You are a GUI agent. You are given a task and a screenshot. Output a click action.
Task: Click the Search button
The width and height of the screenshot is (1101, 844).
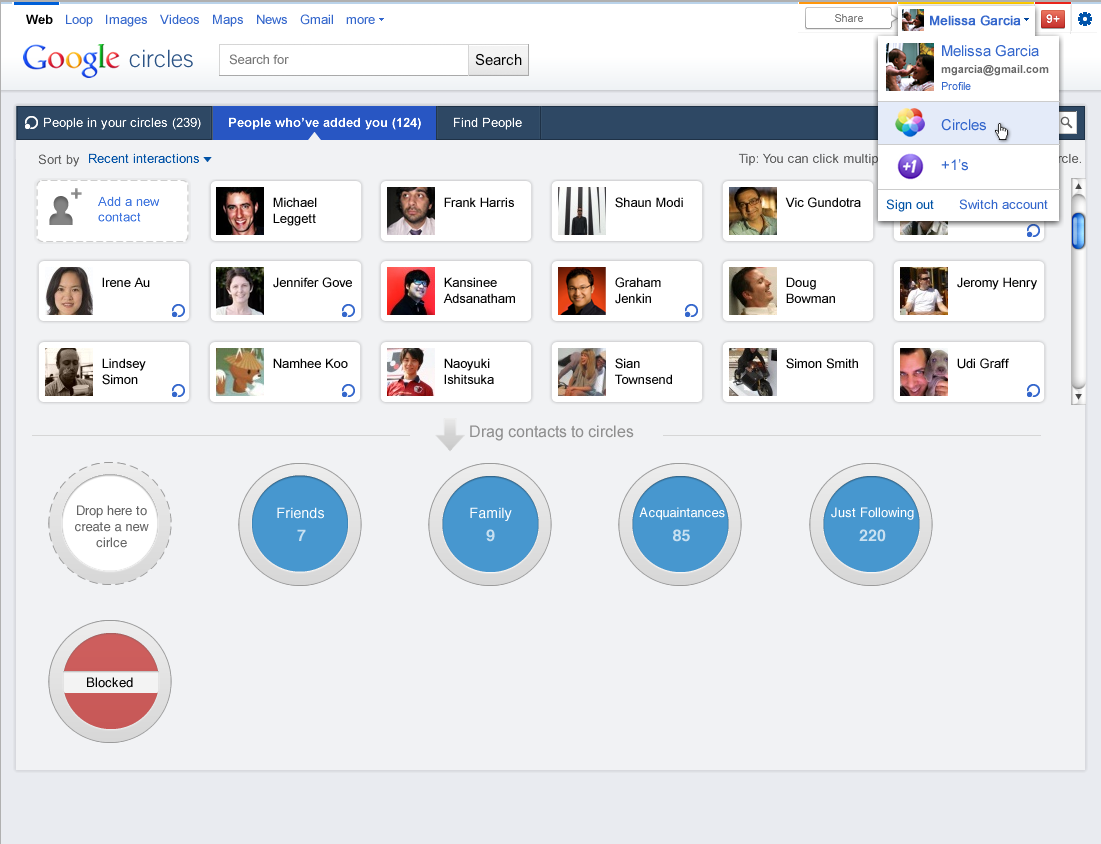point(499,60)
